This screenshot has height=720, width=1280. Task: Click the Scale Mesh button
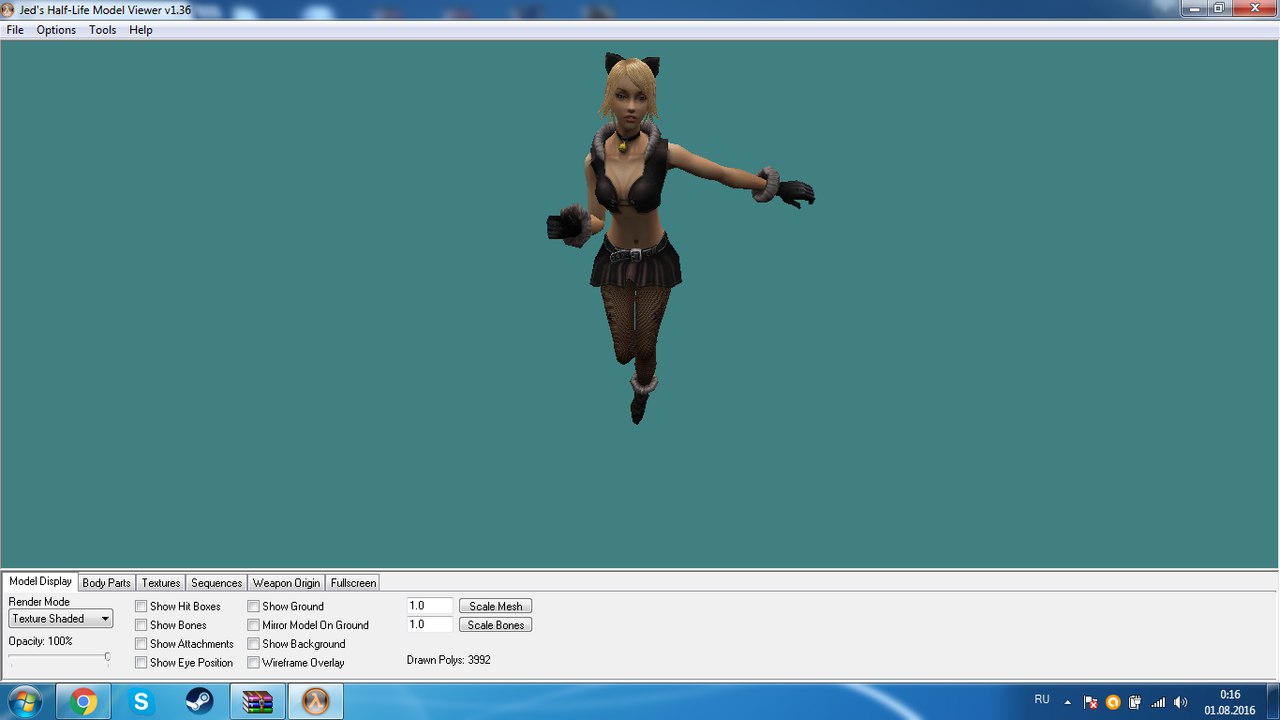(x=496, y=606)
